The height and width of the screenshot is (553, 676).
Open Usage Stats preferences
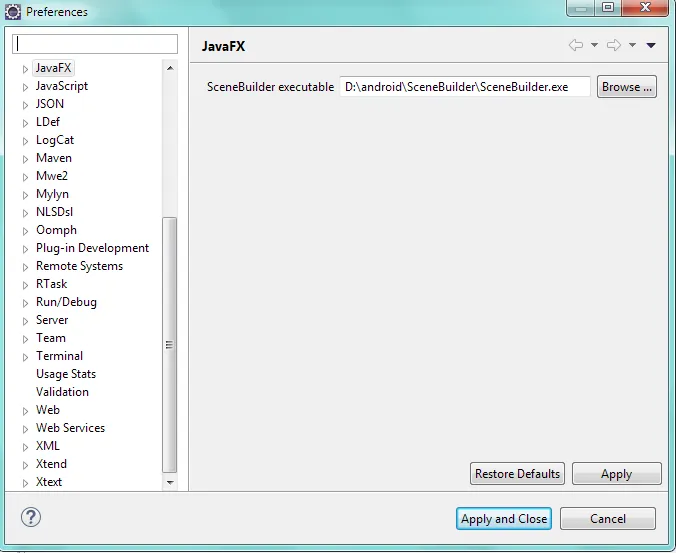pyautogui.click(x=66, y=374)
